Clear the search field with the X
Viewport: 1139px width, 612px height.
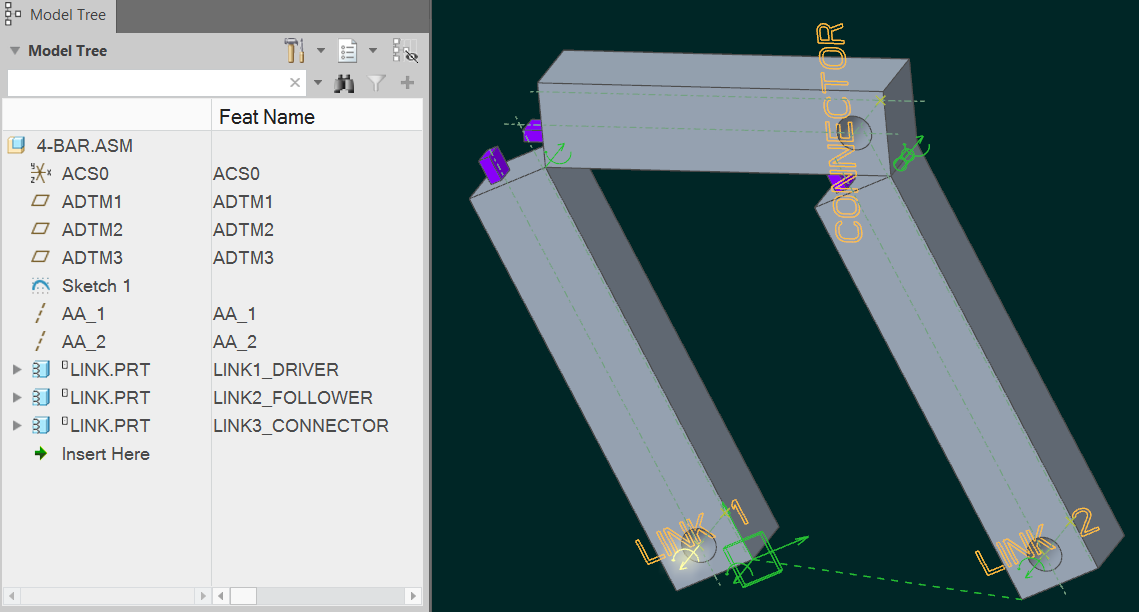click(295, 82)
